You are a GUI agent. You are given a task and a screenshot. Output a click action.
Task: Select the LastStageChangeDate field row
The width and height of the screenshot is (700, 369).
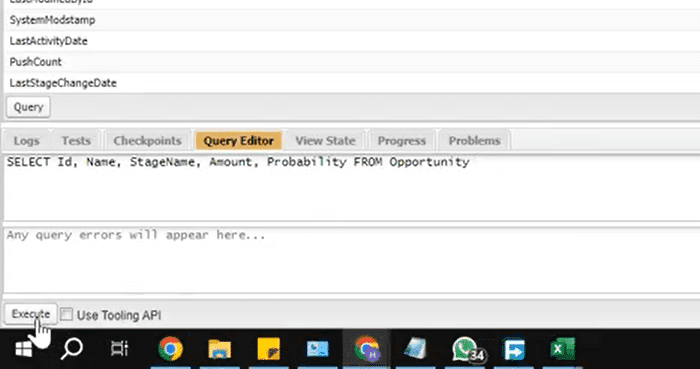(x=352, y=83)
